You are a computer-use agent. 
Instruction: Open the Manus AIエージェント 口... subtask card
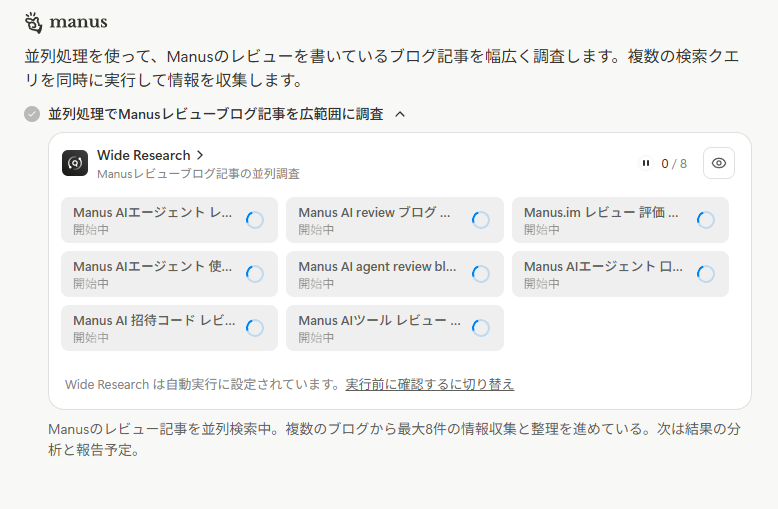(x=604, y=274)
